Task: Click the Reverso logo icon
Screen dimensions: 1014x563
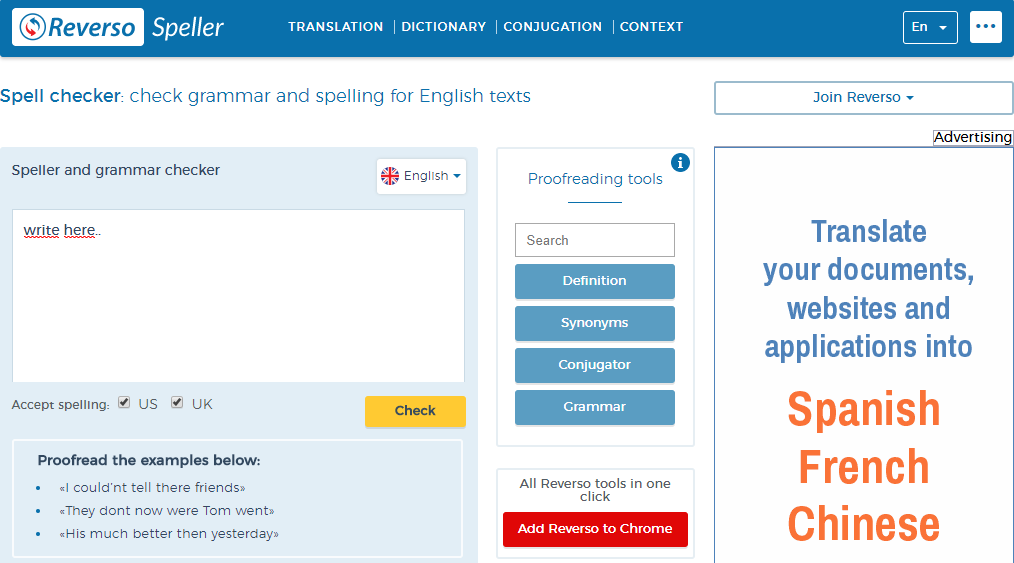Action: pyautogui.click(x=78, y=27)
